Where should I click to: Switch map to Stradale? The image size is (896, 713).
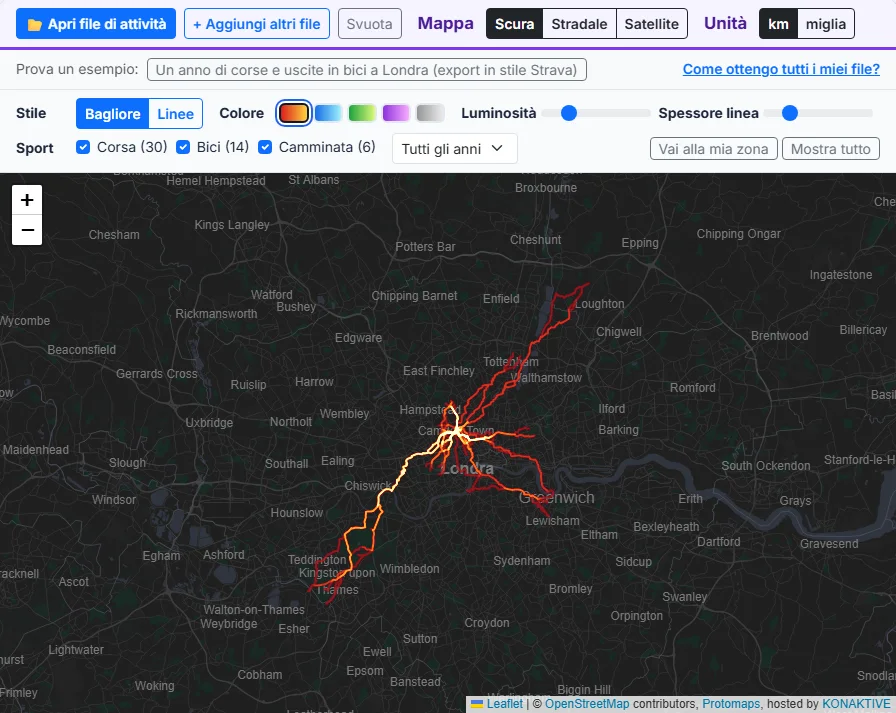coord(579,24)
